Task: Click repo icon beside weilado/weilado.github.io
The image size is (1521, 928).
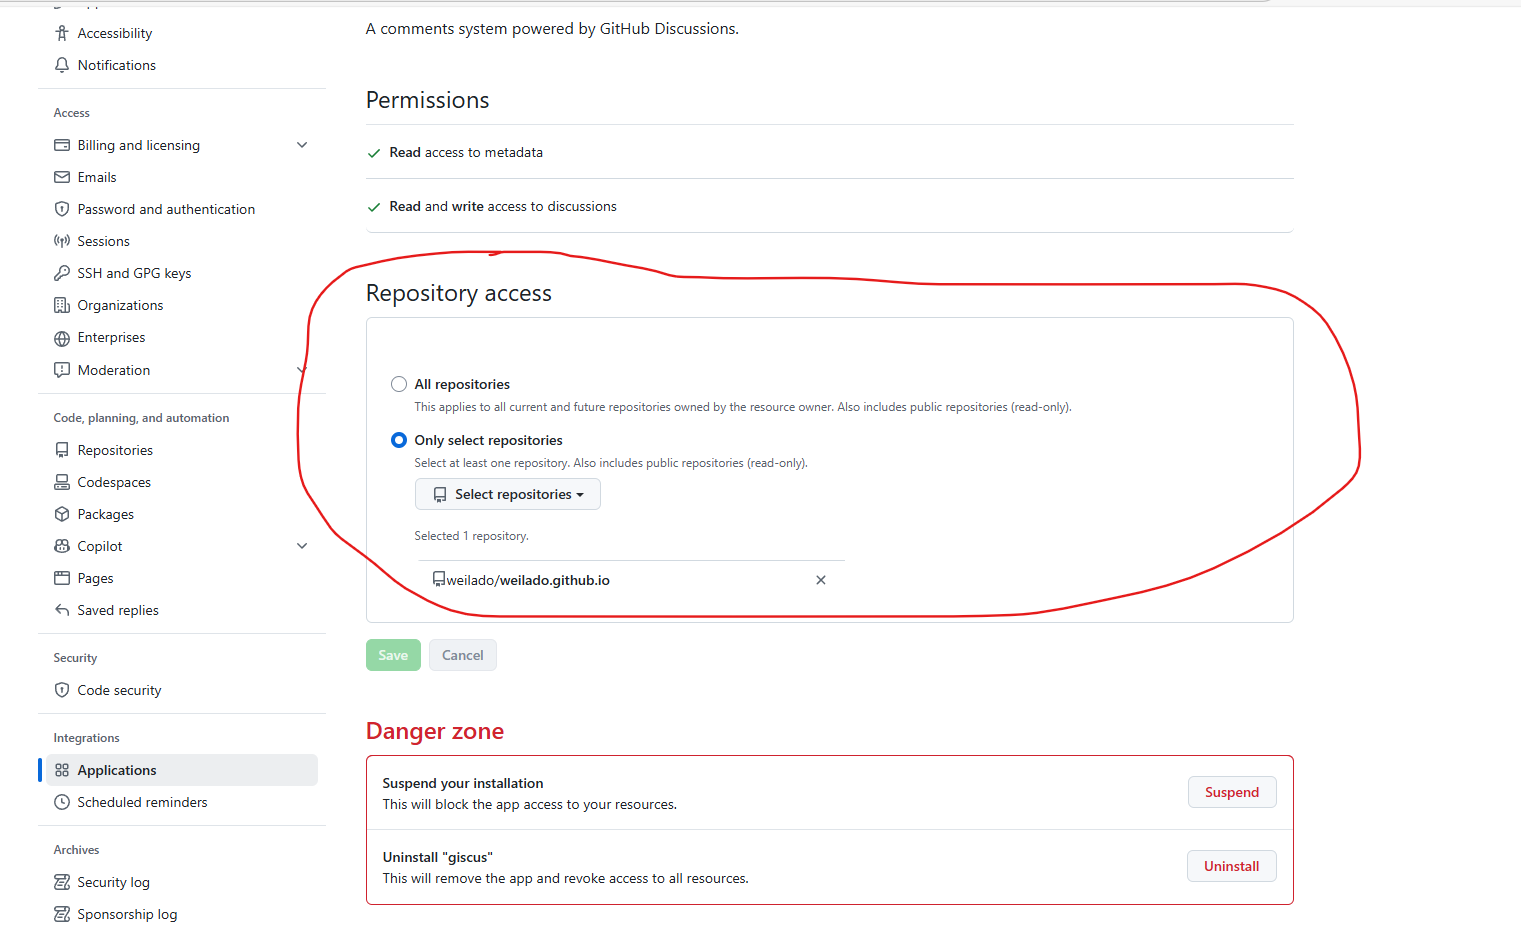Action: coord(439,579)
